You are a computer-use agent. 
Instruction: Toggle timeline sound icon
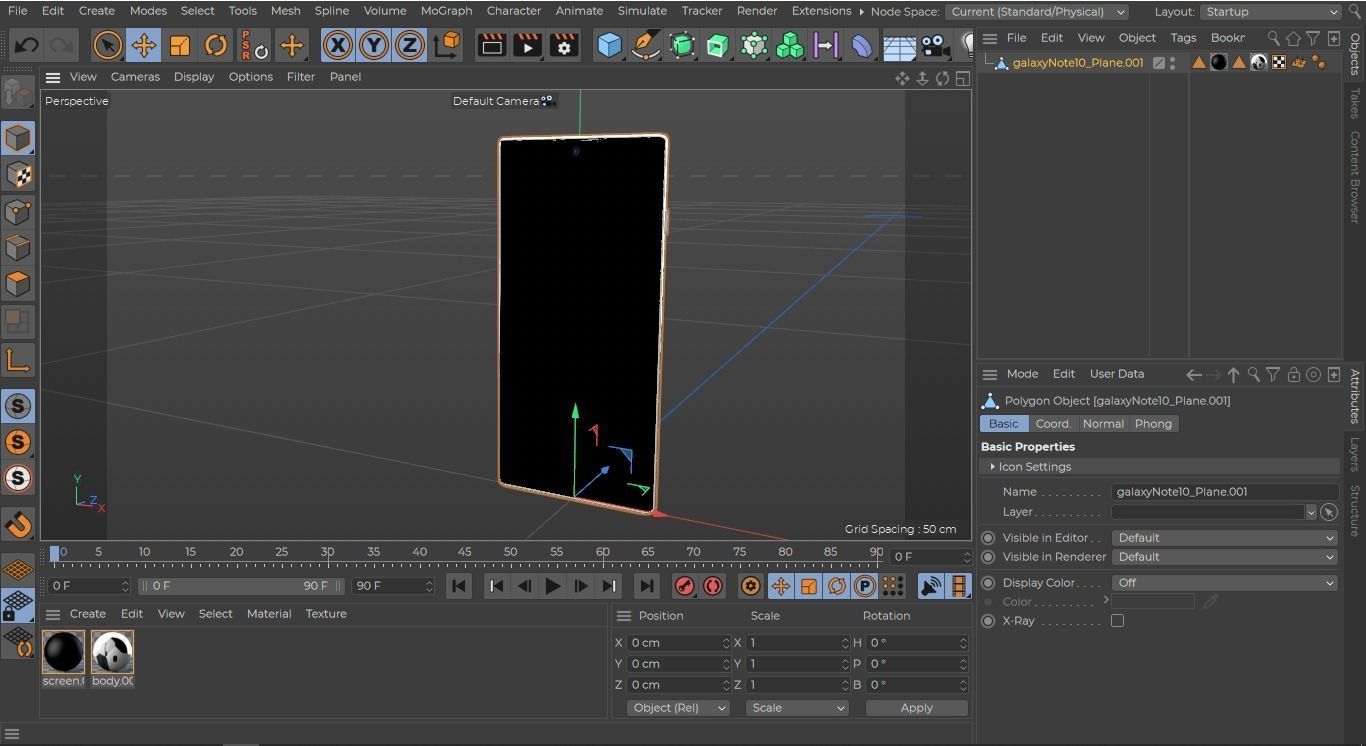pos(931,586)
